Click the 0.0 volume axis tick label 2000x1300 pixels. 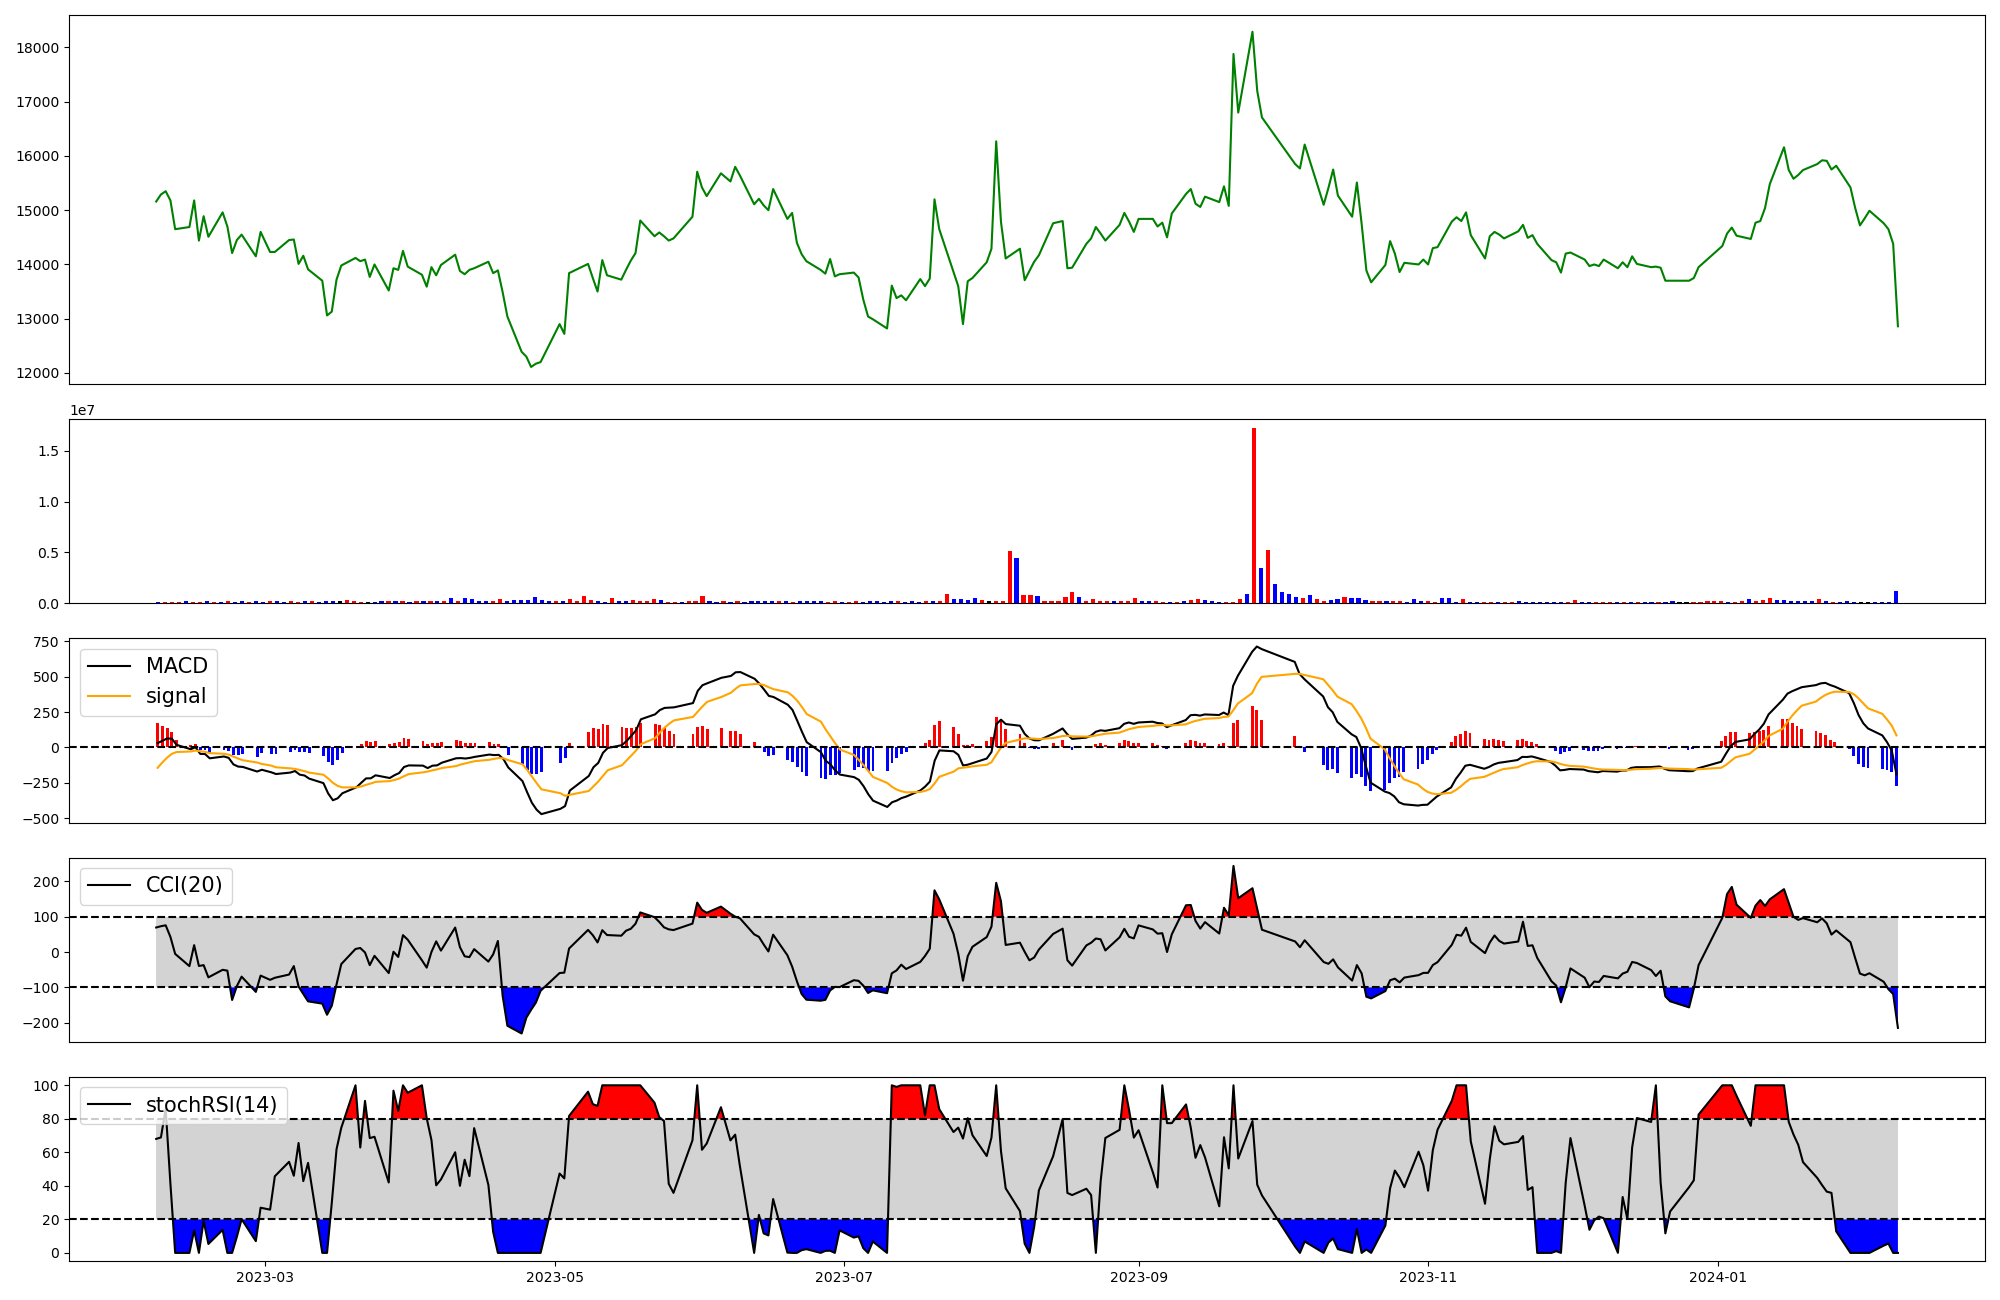click(48, 604)
